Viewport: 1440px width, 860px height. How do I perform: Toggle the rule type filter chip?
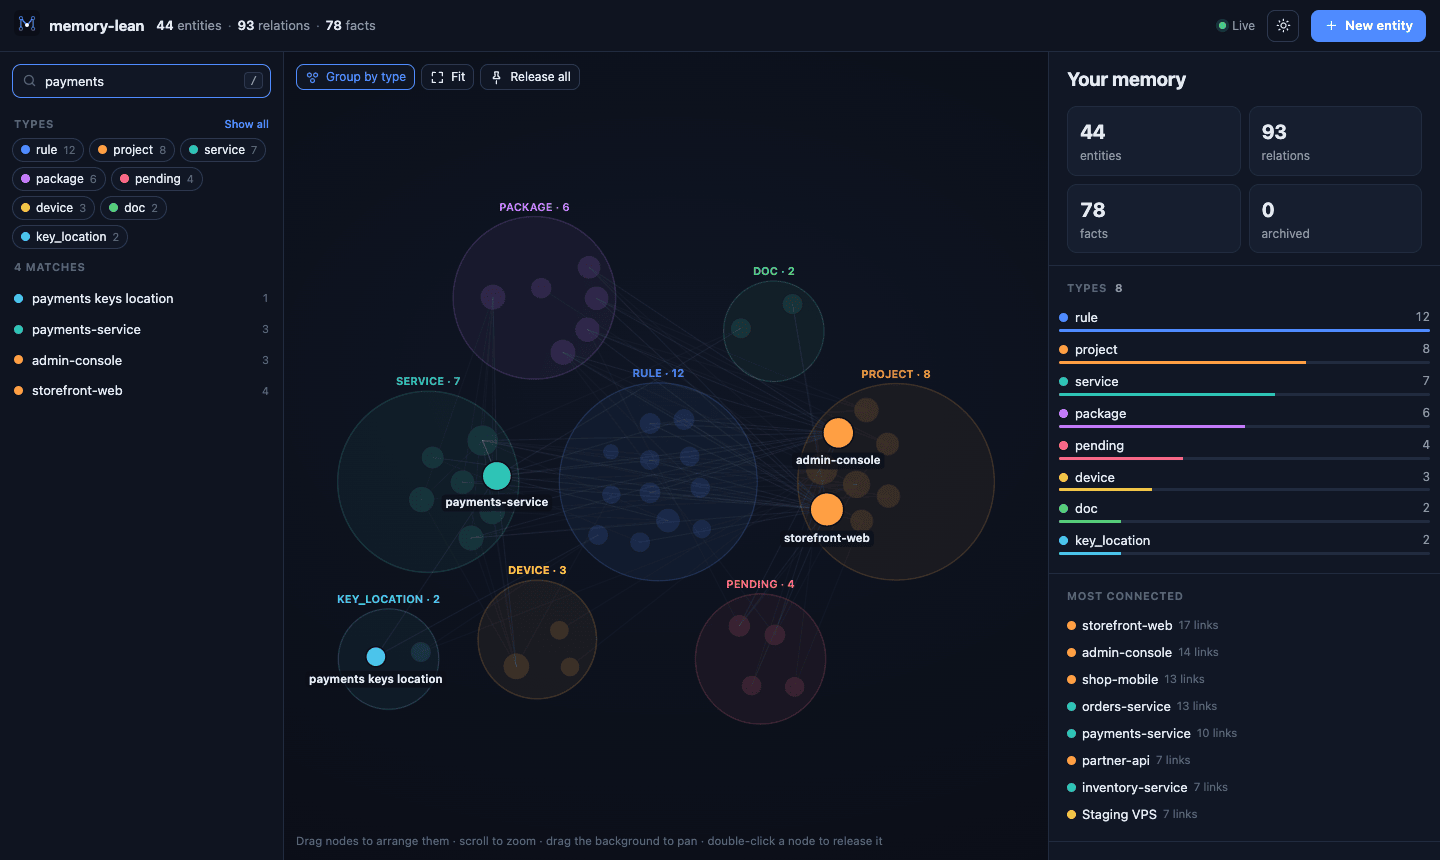tap(48, 150)
